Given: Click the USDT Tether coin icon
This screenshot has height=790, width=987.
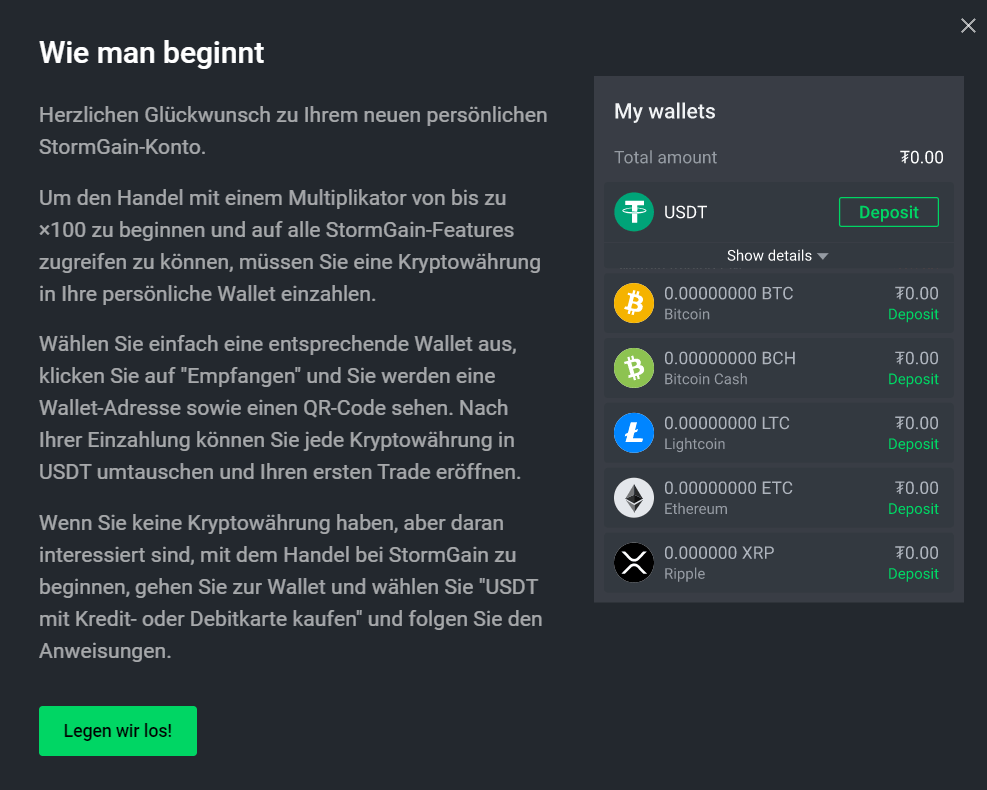Looking at the screenshot, I should [x=634, y=212].
